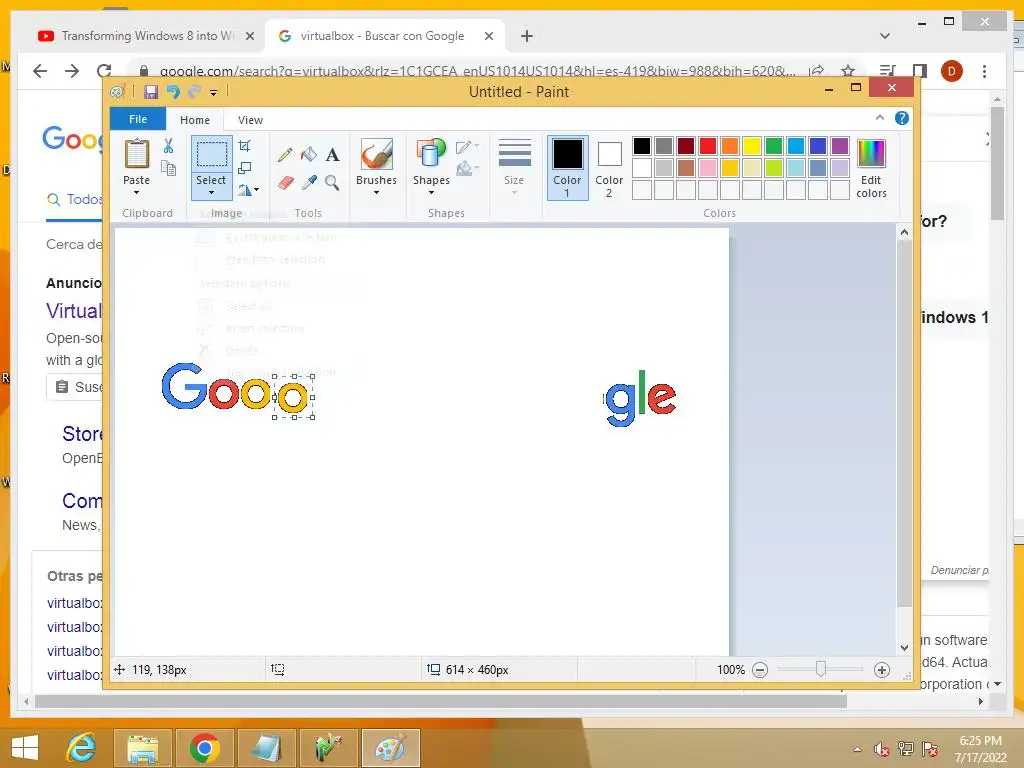The height and width of the screenshot is (768, 1024).
Task: Click zoom in plus button in Paint status bar
Action: (x=882, y=670)
